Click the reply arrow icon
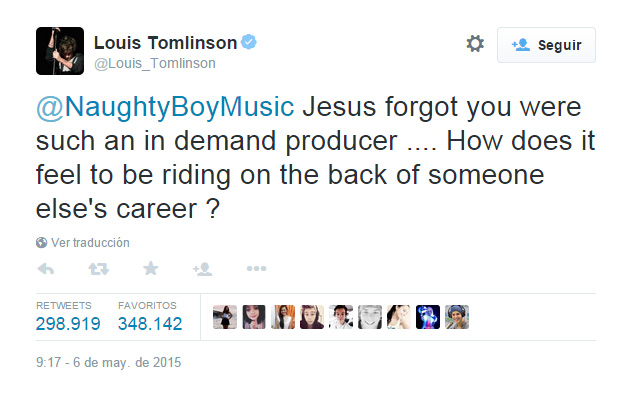This screenshot has height=398, width=624. point(45,269)
